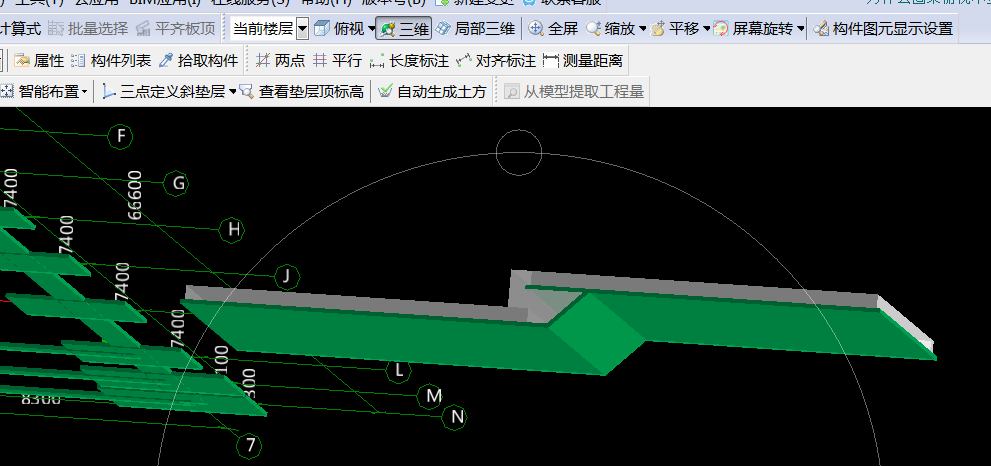Select the 平移 pan tool
Viewport: 991px width, 466px height.
pos(675,28)
